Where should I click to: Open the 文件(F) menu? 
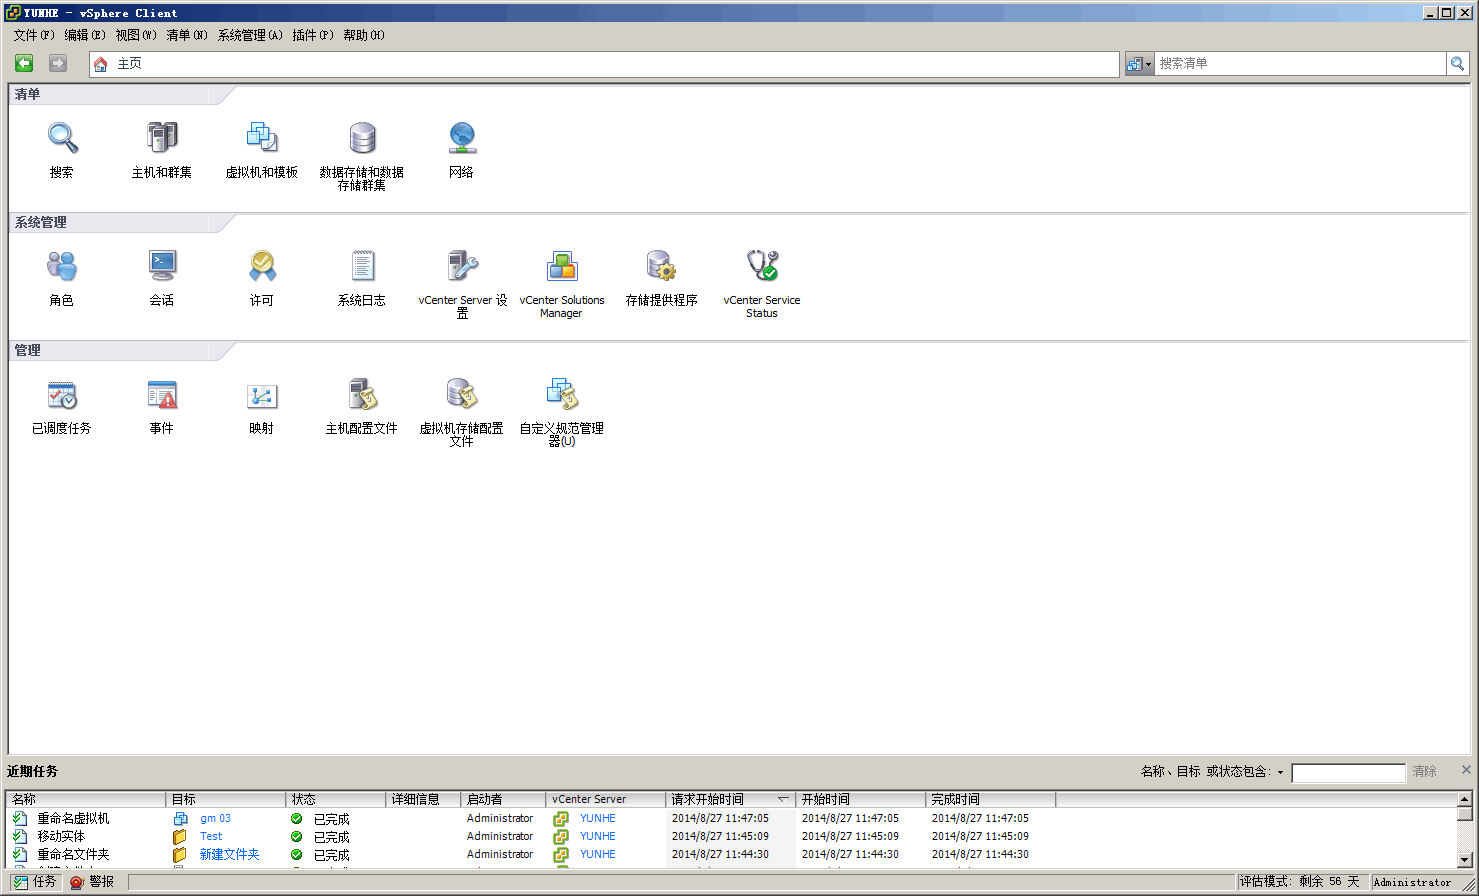coord(34,35)
